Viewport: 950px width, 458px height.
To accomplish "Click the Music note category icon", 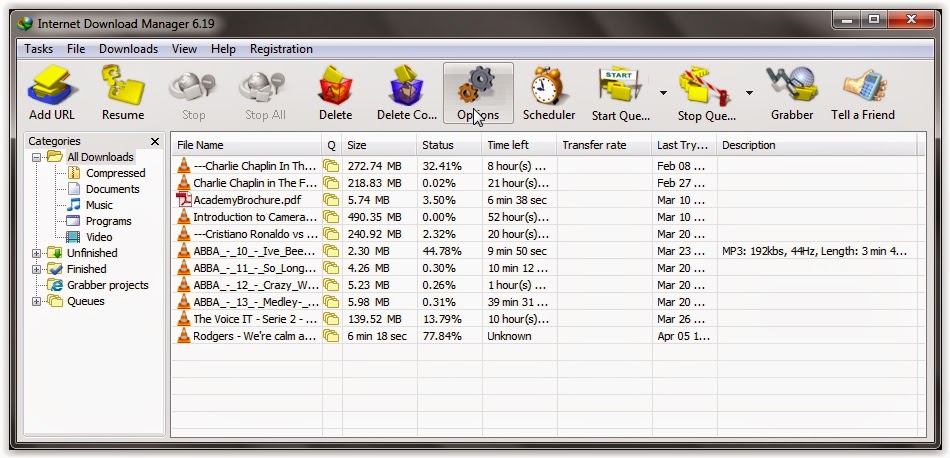I will click(74, 205).
